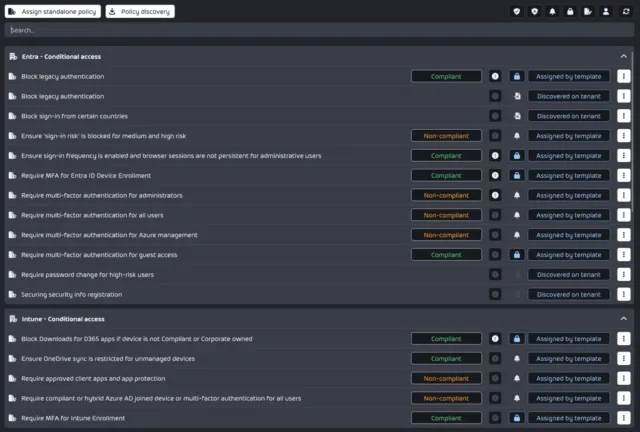Viewport: 640px width, 432px height.
Task: Open three-dot menu for Block sign-in from certain countries
Action: (x=623, y=116)
